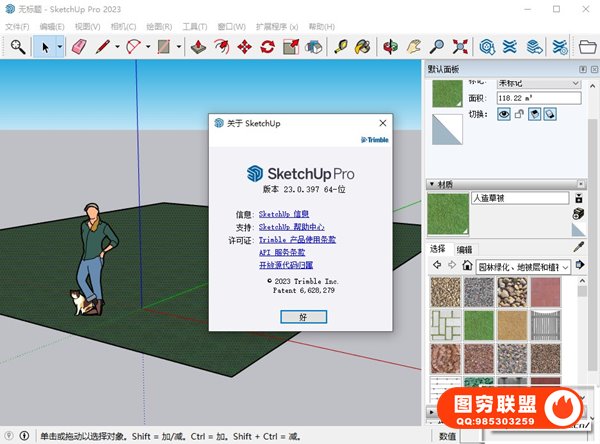Click the Zoom Extents tool
The image size is (600, 444).
460,46
